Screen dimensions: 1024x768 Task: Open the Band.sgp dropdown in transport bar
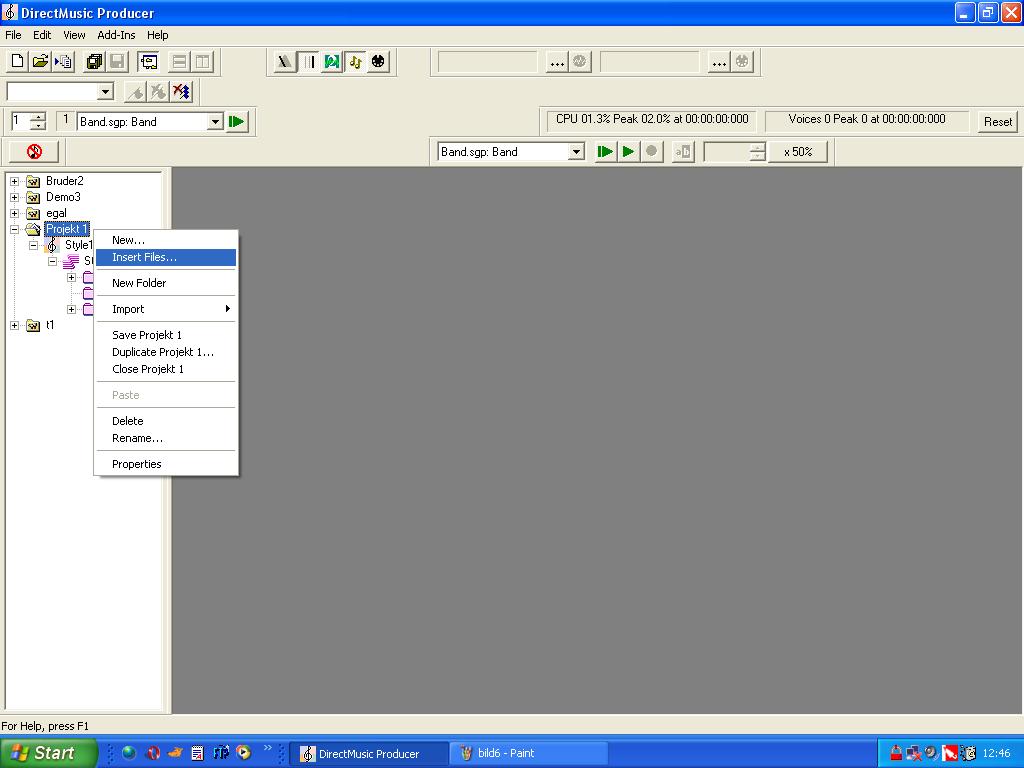[x=576, y=152]
